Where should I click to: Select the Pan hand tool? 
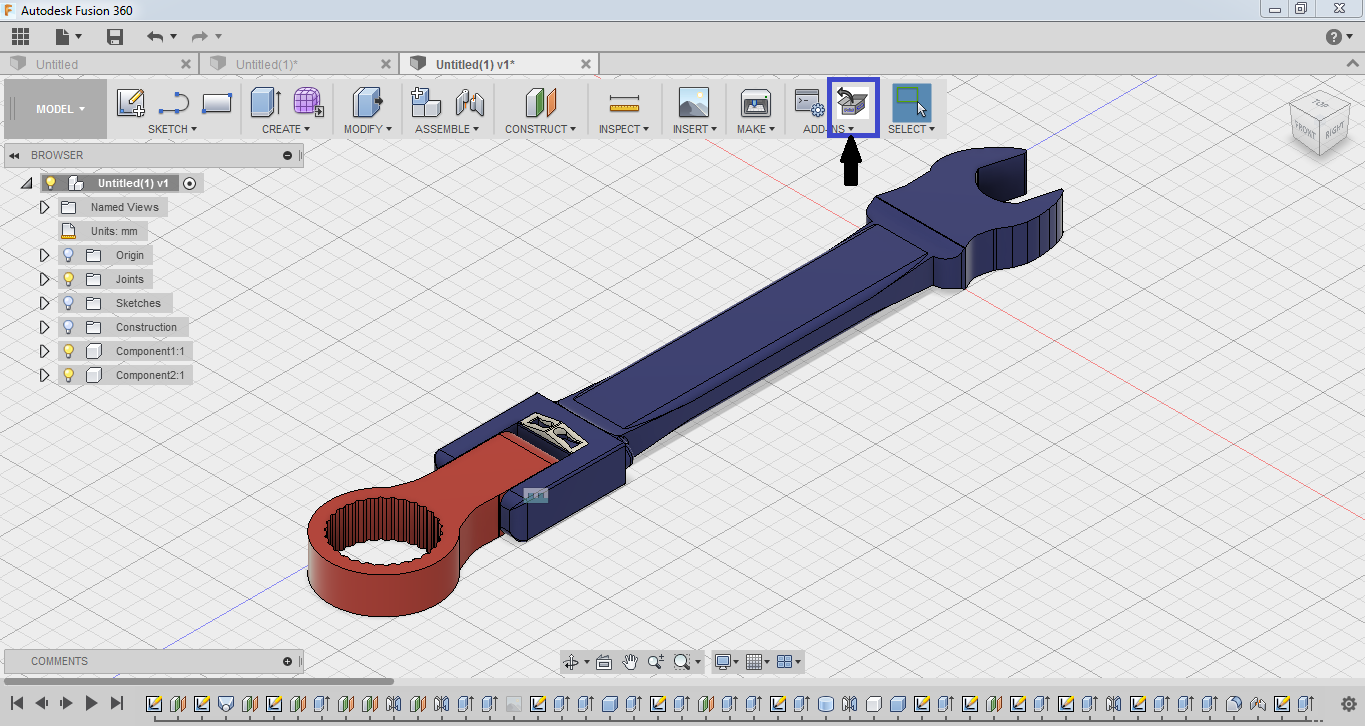(x=630, y=662)
